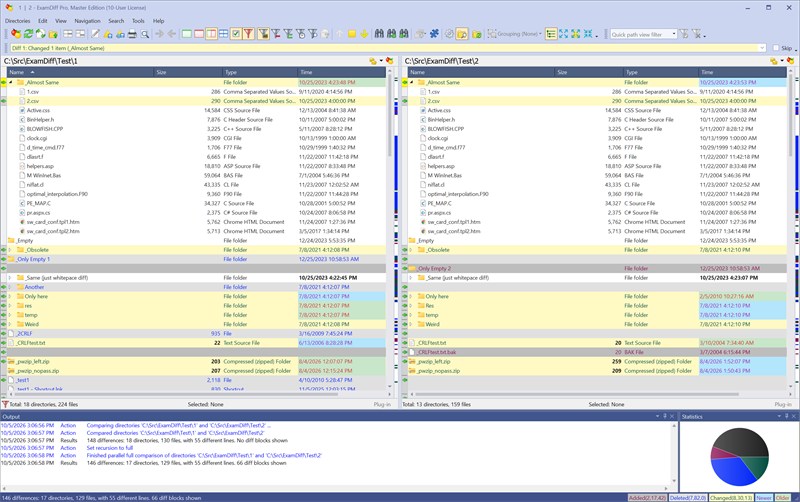Expand the Weird folder in left pane
Screen dimensions: 800x502
click(10, 324)
